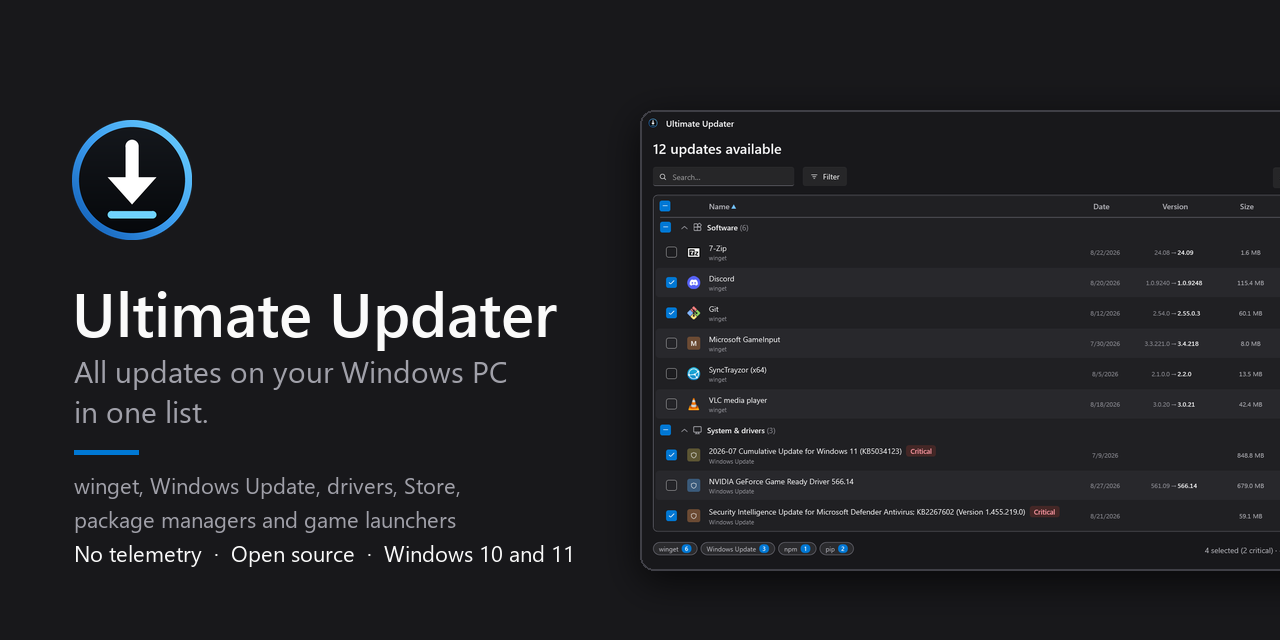The image size is (1280, 640).
Task: Sort by the Size column header
Action: 1247,207
